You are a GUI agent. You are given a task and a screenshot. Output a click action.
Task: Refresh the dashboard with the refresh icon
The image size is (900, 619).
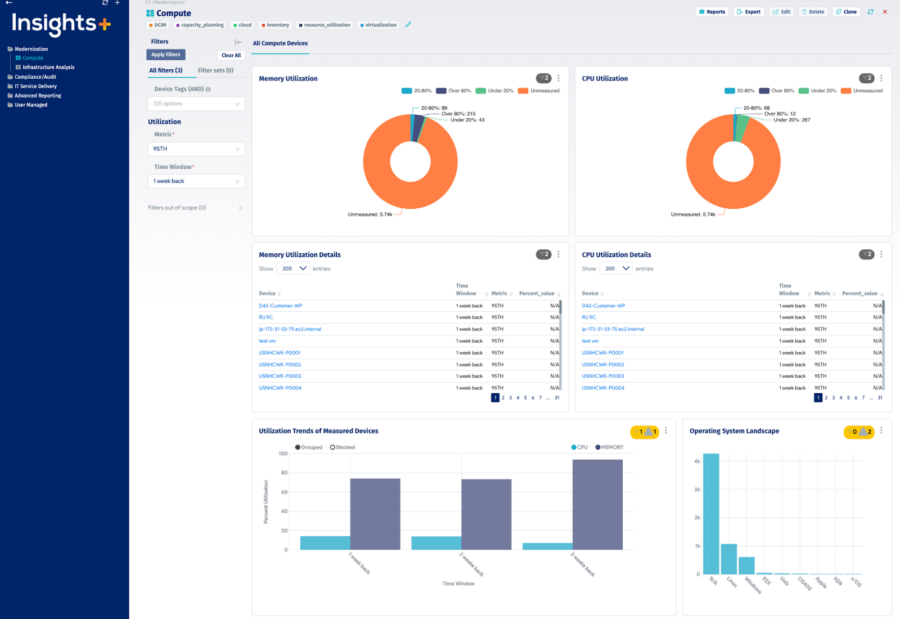point(870,10)
